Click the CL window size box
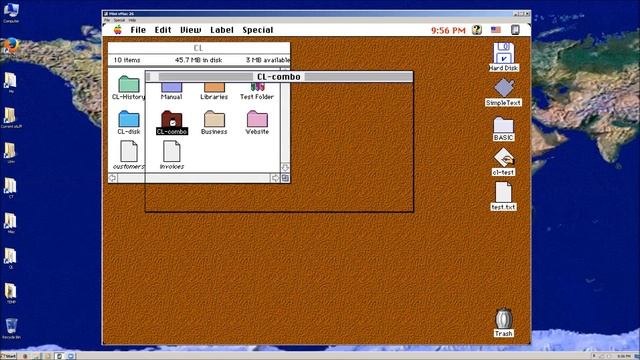This screenshot has width=640, height=360. coord(285,178)
